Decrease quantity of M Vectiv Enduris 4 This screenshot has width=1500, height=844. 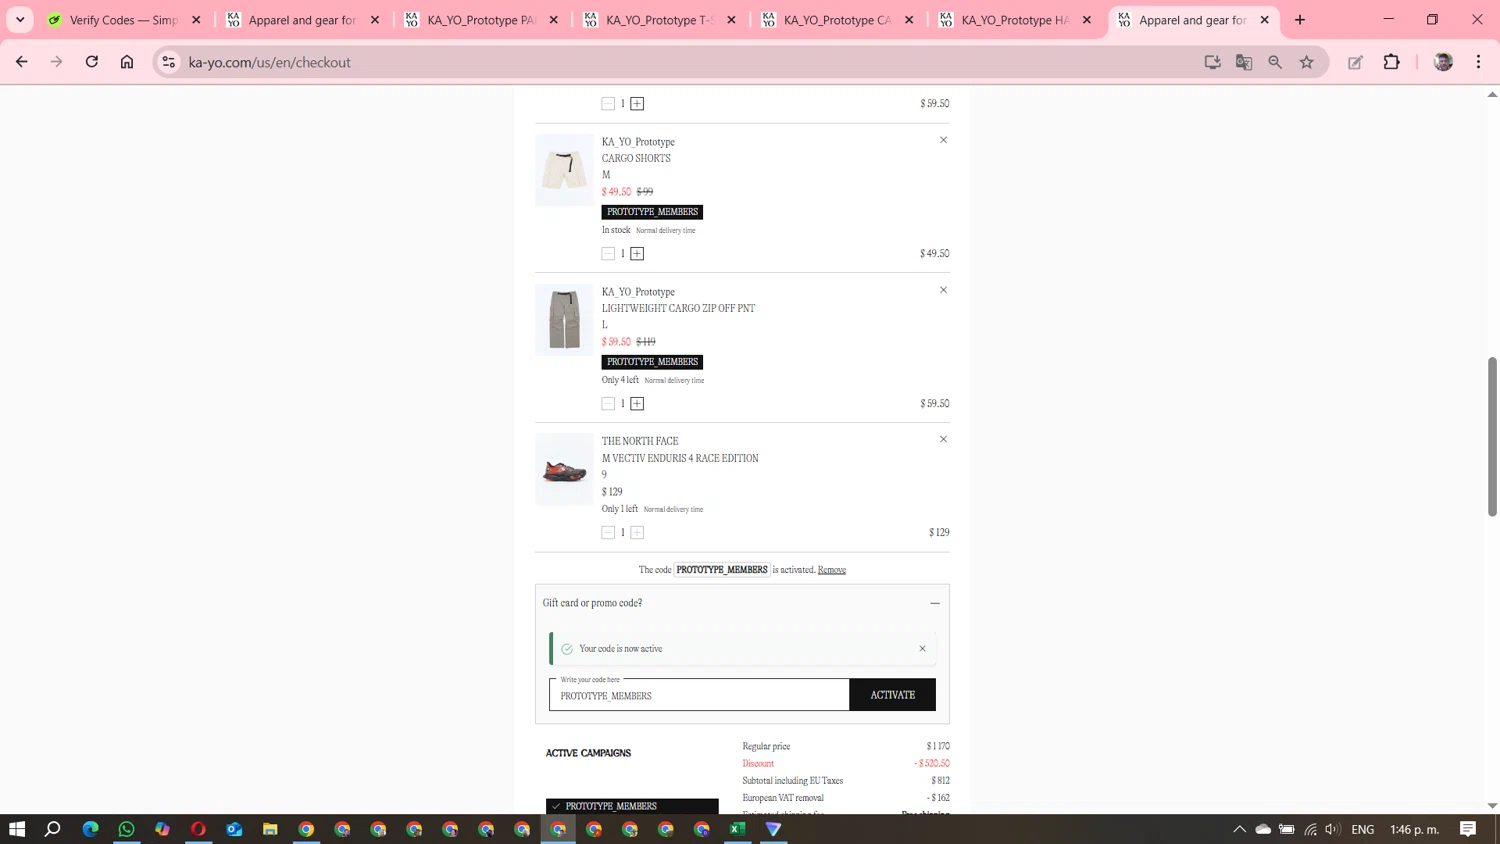[608, 533]
